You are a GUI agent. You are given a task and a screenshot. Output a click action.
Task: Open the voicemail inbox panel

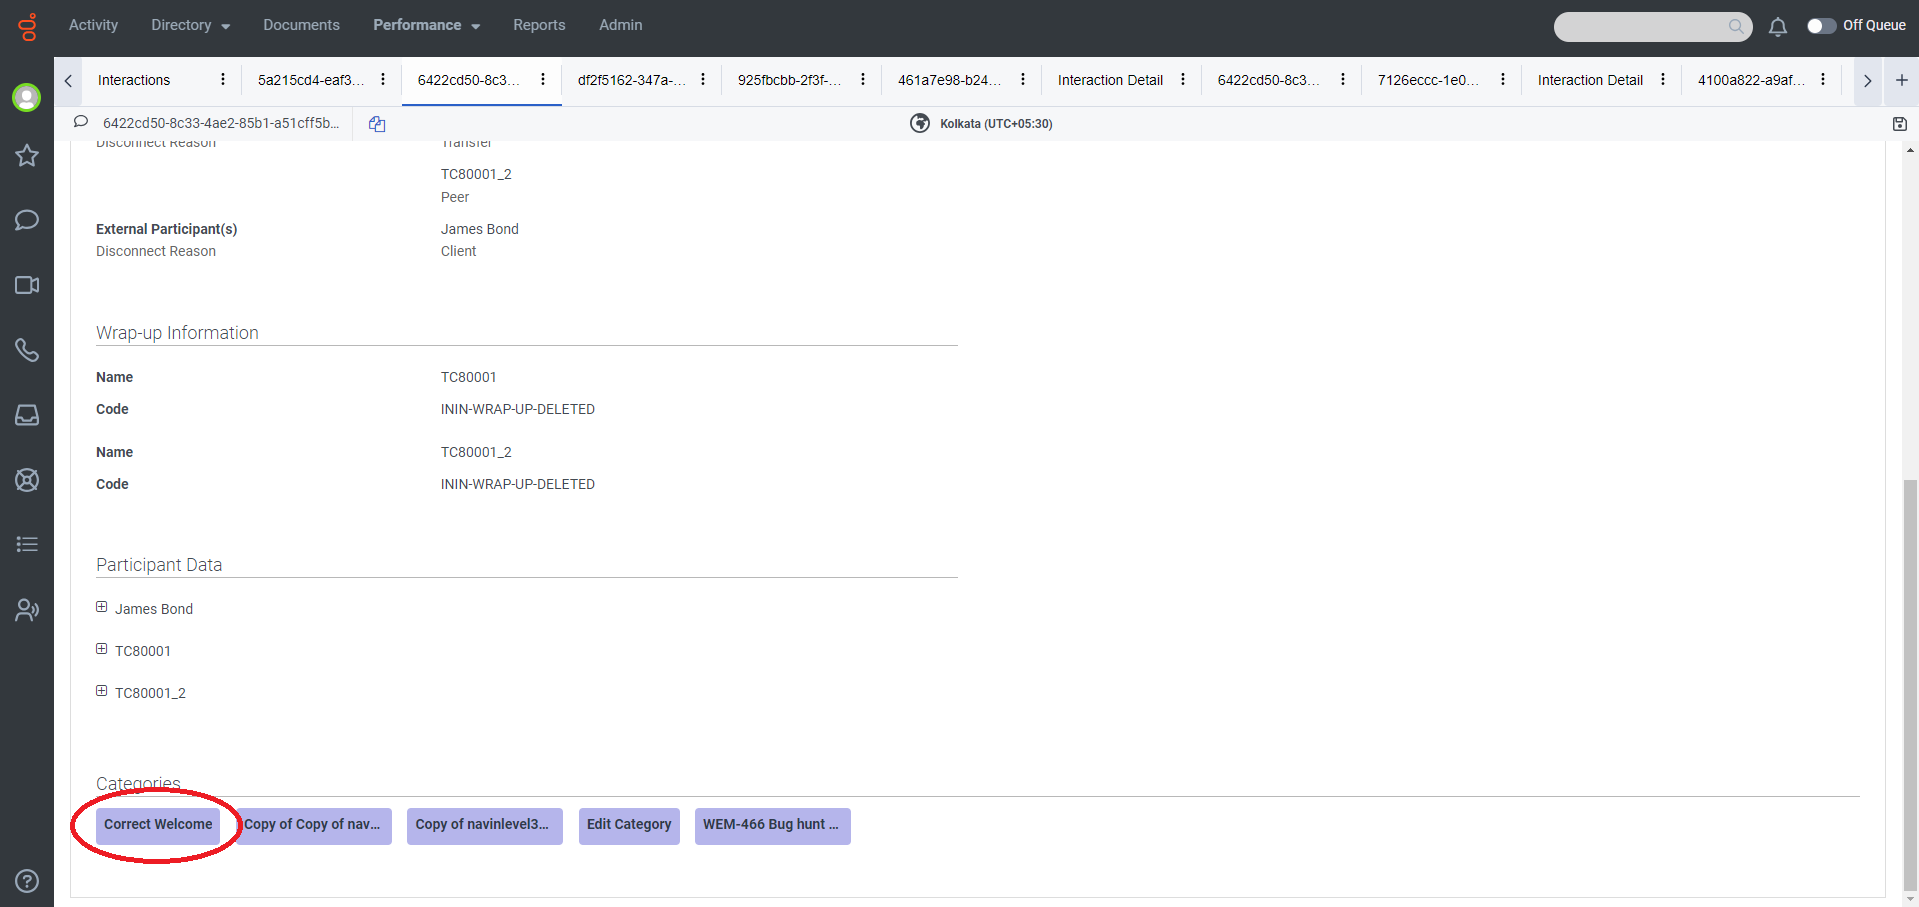pyautogui.click(x=27, y=415)
